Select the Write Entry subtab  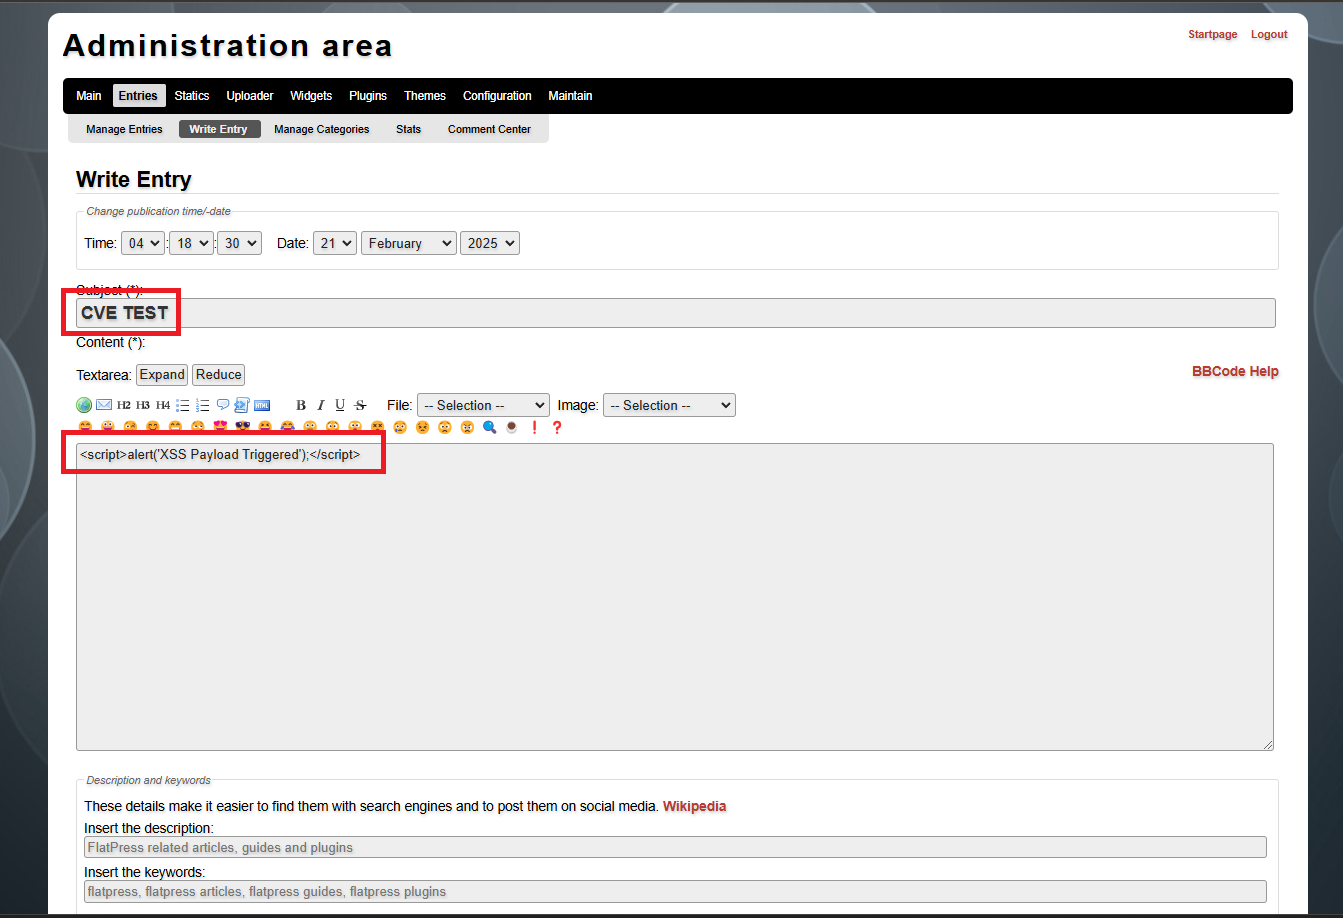tap(219, 129)
